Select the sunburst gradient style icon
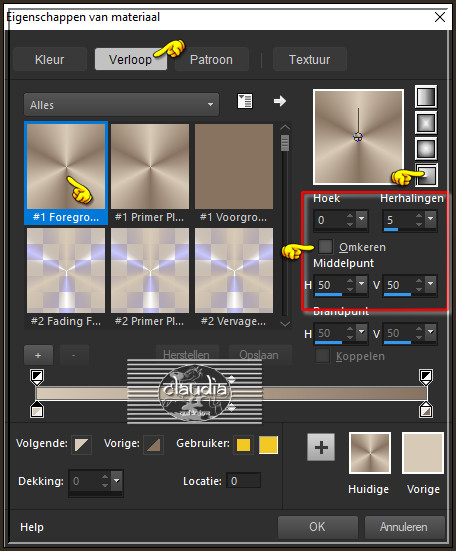 426,148
